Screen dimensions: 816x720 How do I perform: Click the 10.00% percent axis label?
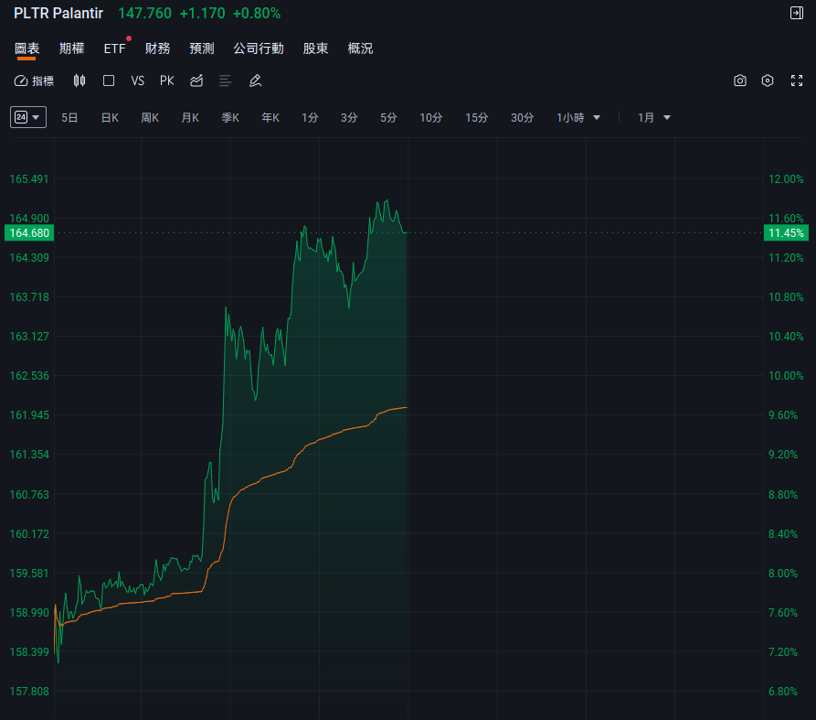[x=786, y=376]
